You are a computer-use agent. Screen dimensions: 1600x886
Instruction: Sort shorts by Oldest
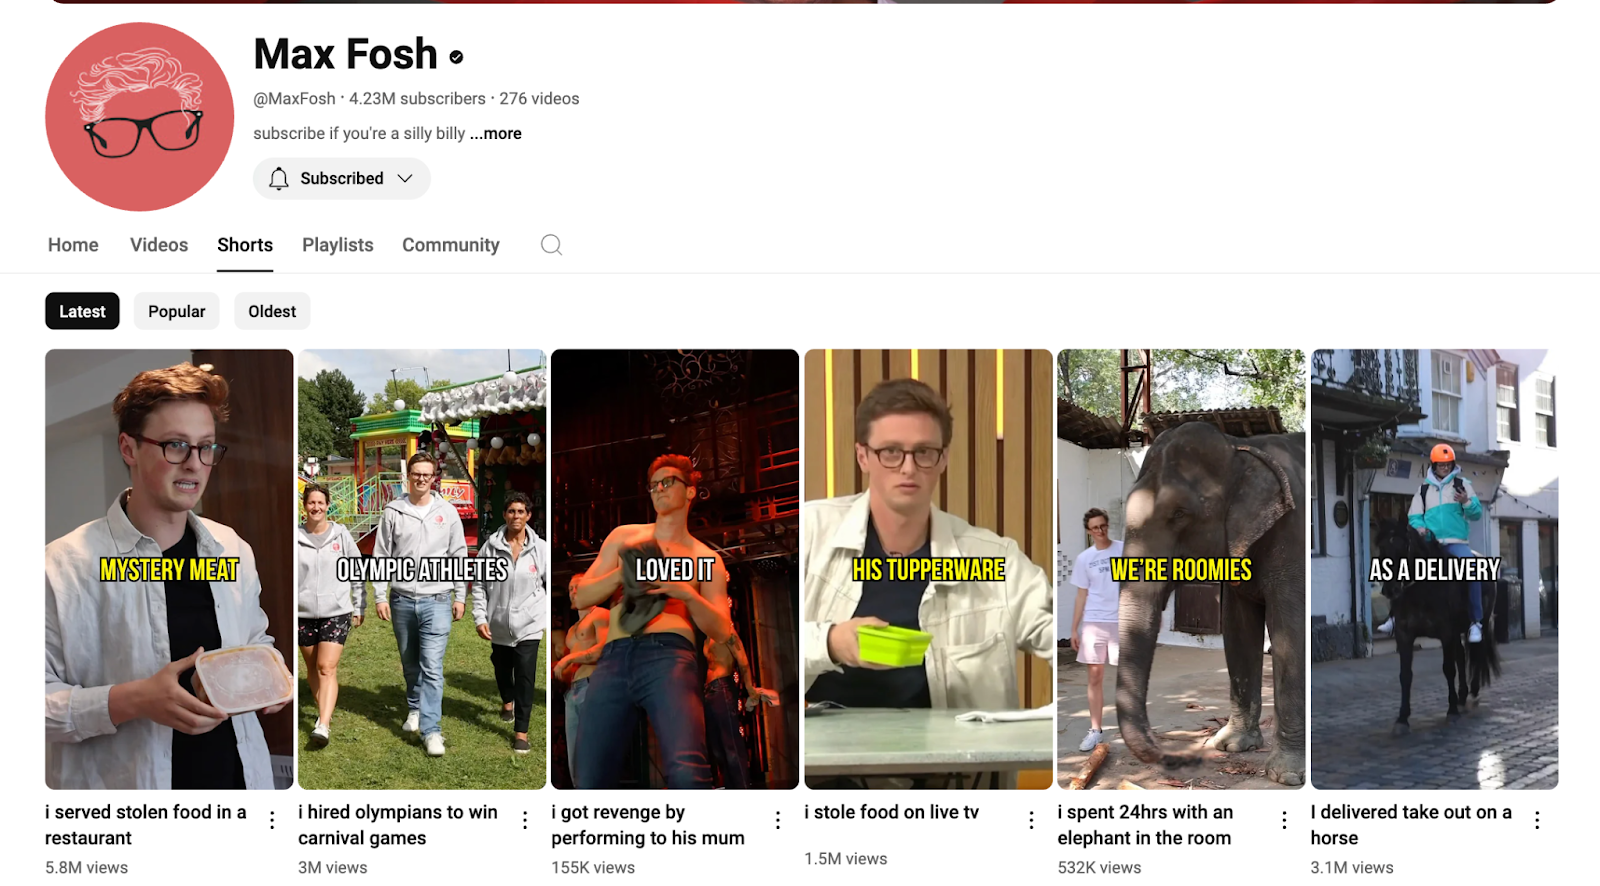coord(272,311)
